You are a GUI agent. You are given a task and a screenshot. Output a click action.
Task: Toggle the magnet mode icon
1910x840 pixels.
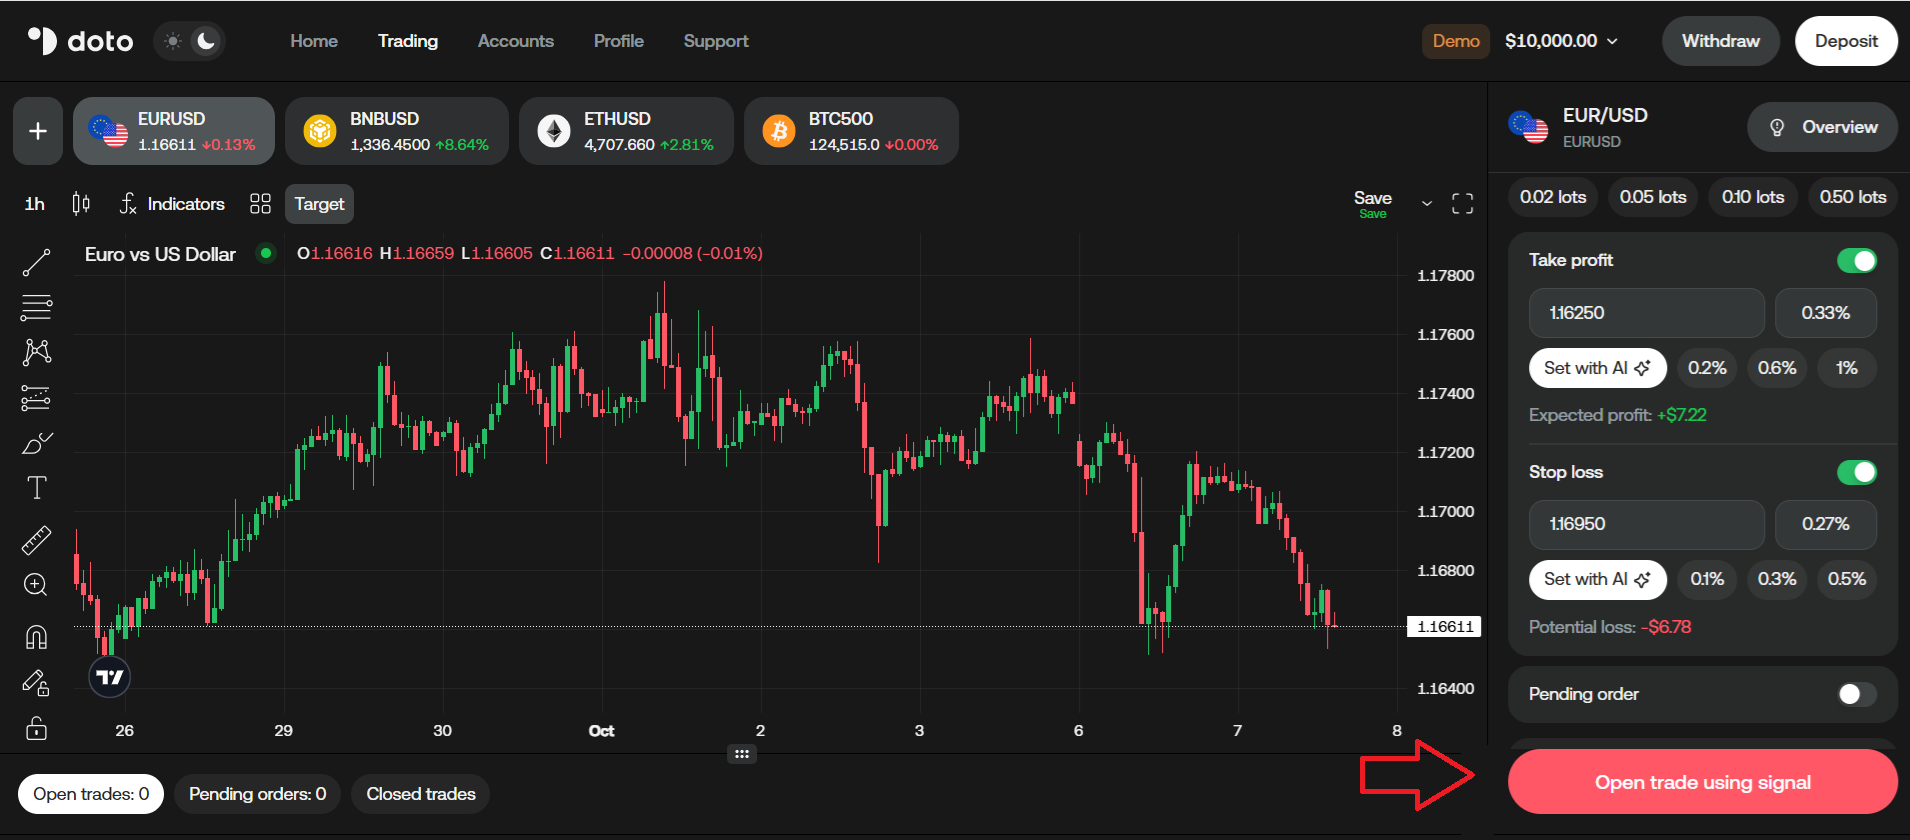coord(36,637)
